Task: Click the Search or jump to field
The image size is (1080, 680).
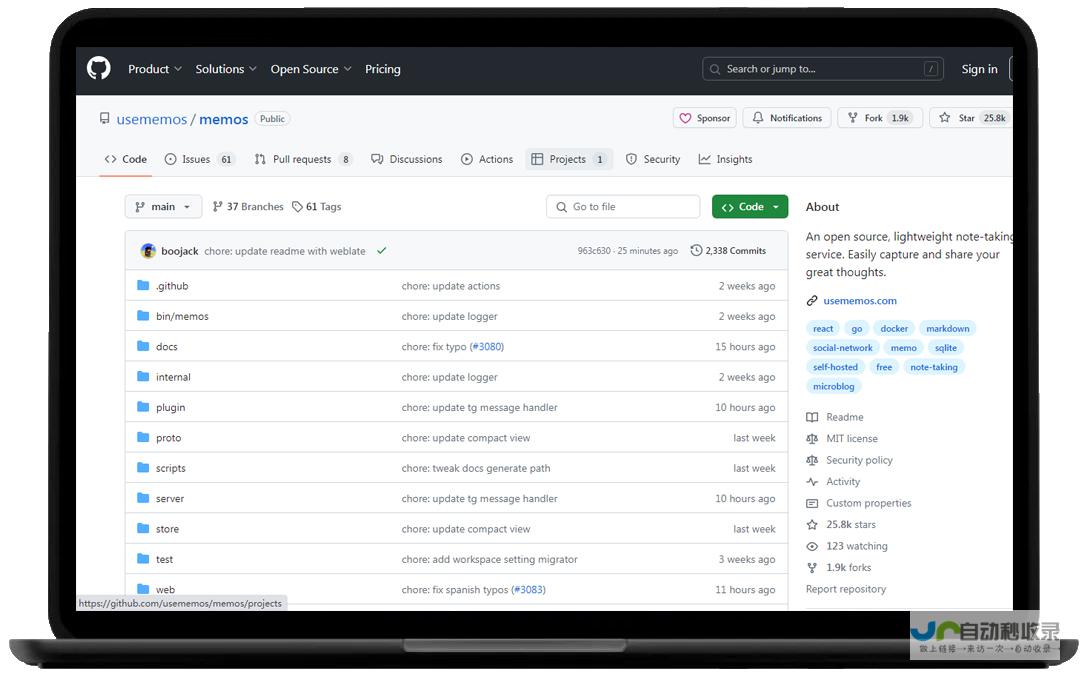Action: point(823,69)
